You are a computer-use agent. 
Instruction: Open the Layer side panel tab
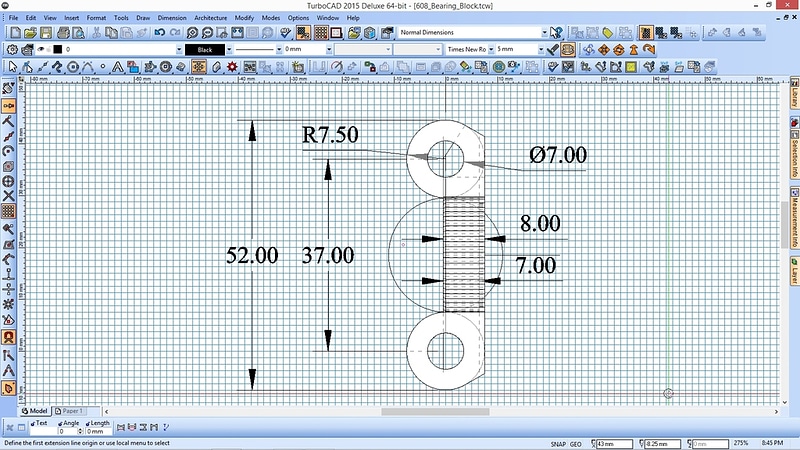click(794, 271)
